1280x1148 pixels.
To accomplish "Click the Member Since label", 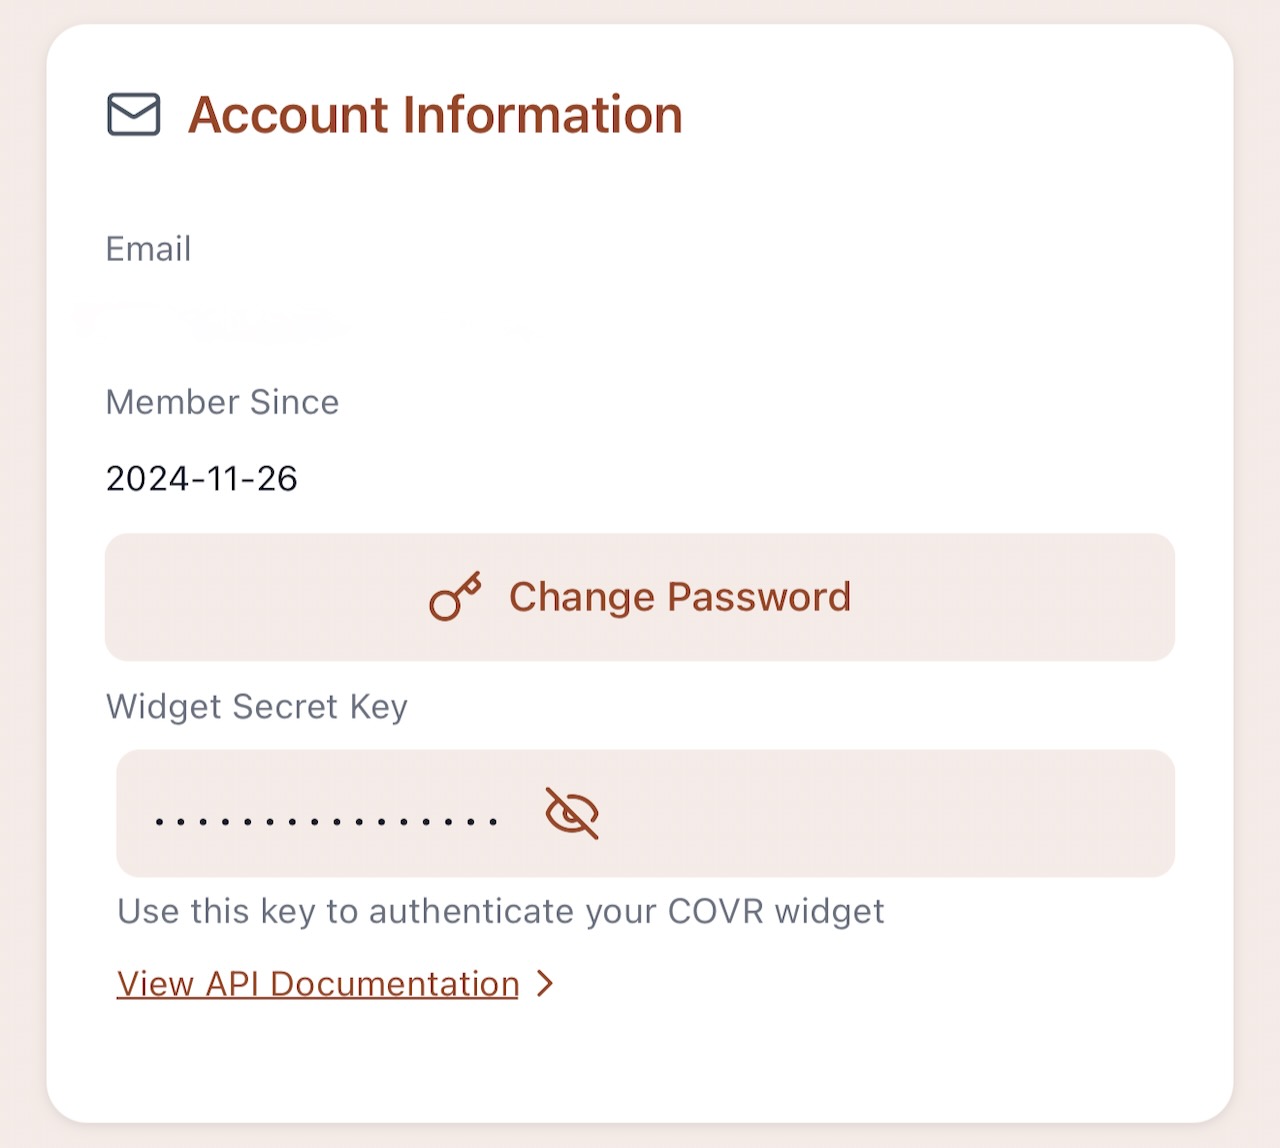I will (222, 402).
